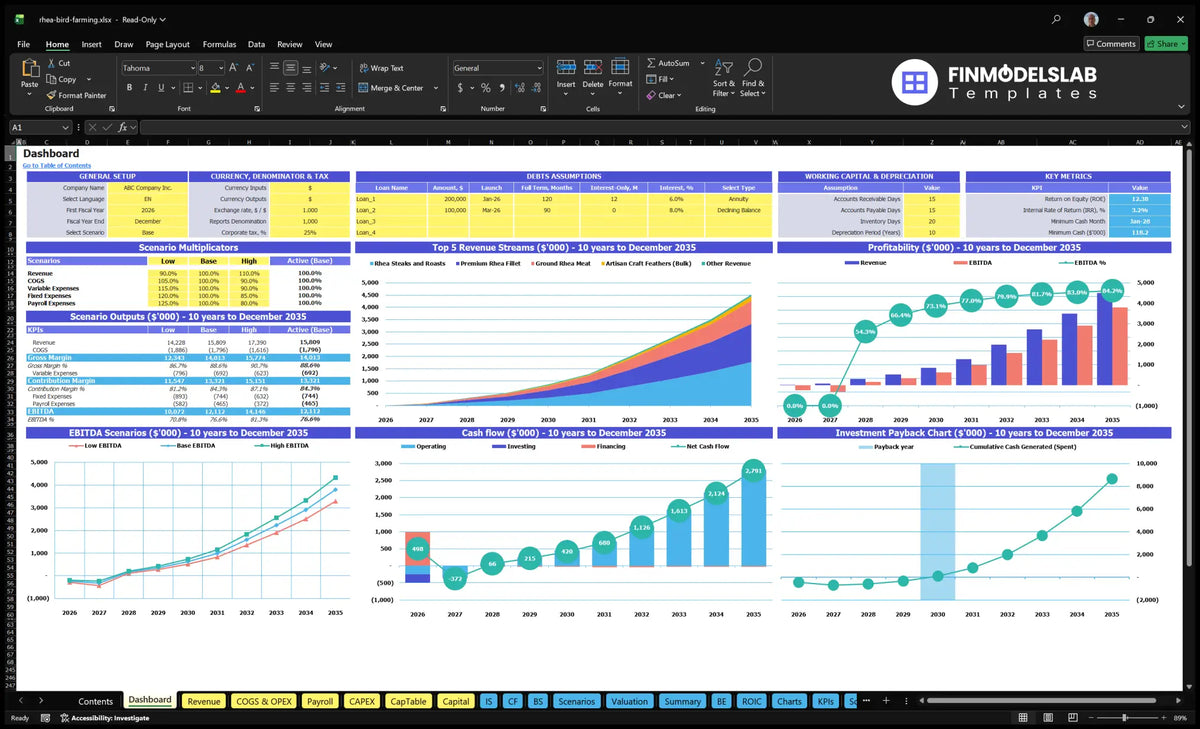Switch to the Formulas ribbon tab
Image resolution: width=1200 pixels, height=729 pixels.
coord(219,44)
